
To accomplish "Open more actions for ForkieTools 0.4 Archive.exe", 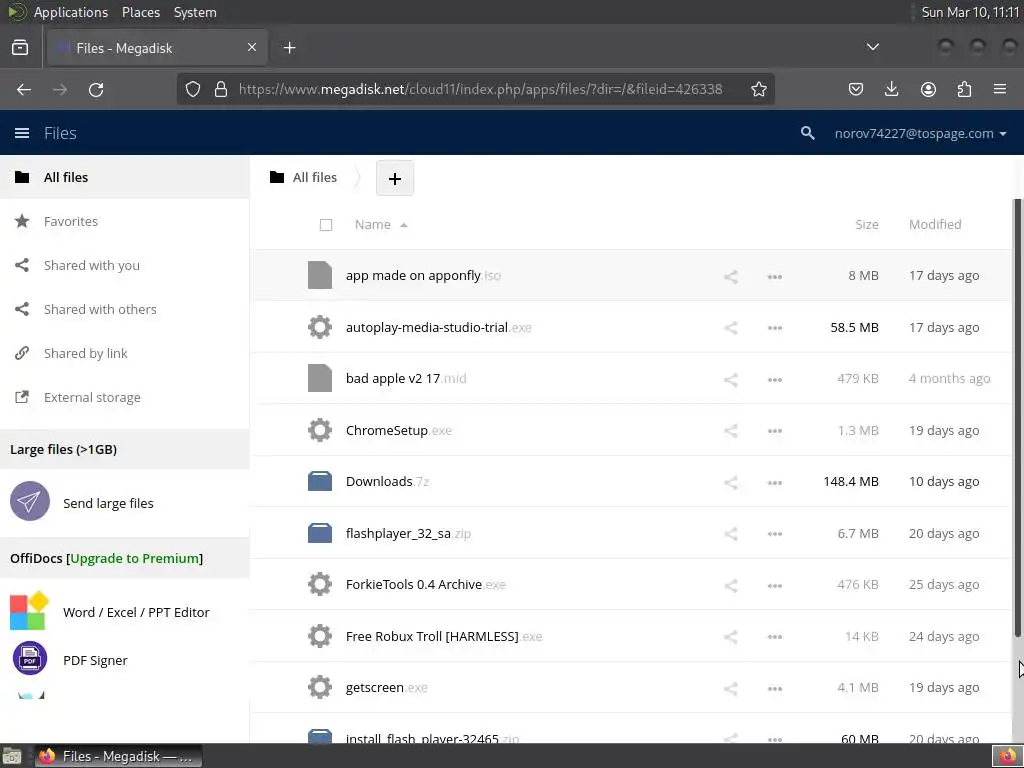I will point(775,585).
